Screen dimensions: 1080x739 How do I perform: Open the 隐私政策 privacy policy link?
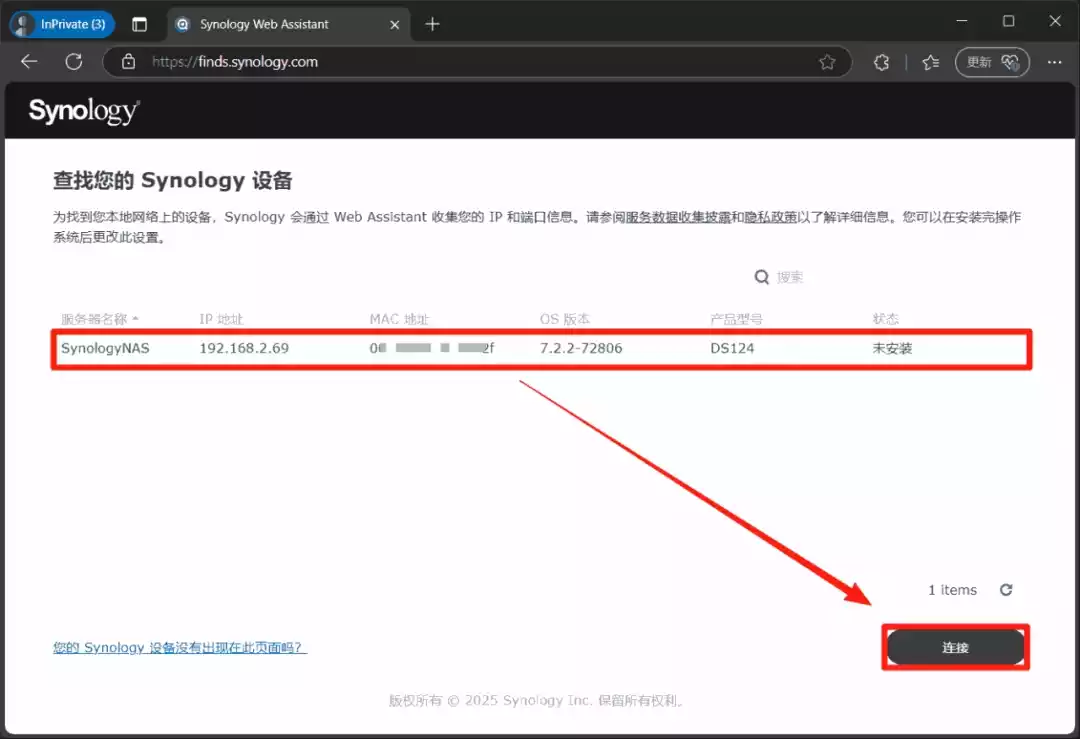pyautogui.click(x=771, y=217)
